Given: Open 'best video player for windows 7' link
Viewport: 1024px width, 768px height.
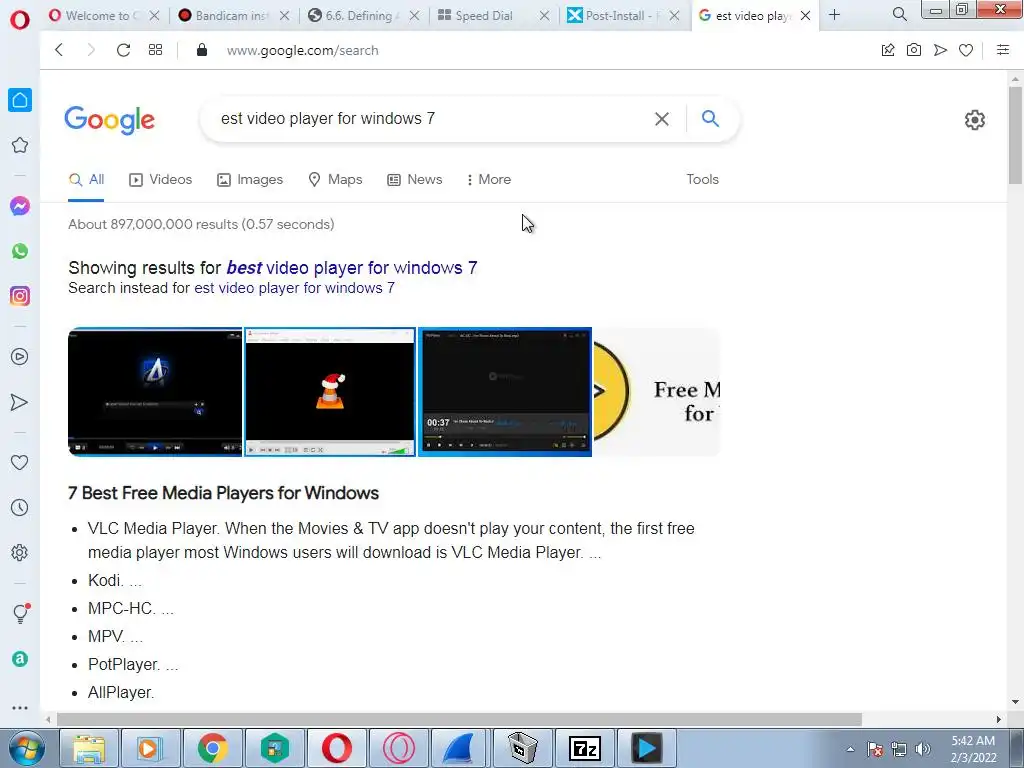Looking at the screenshot, I should pos(352,268).
